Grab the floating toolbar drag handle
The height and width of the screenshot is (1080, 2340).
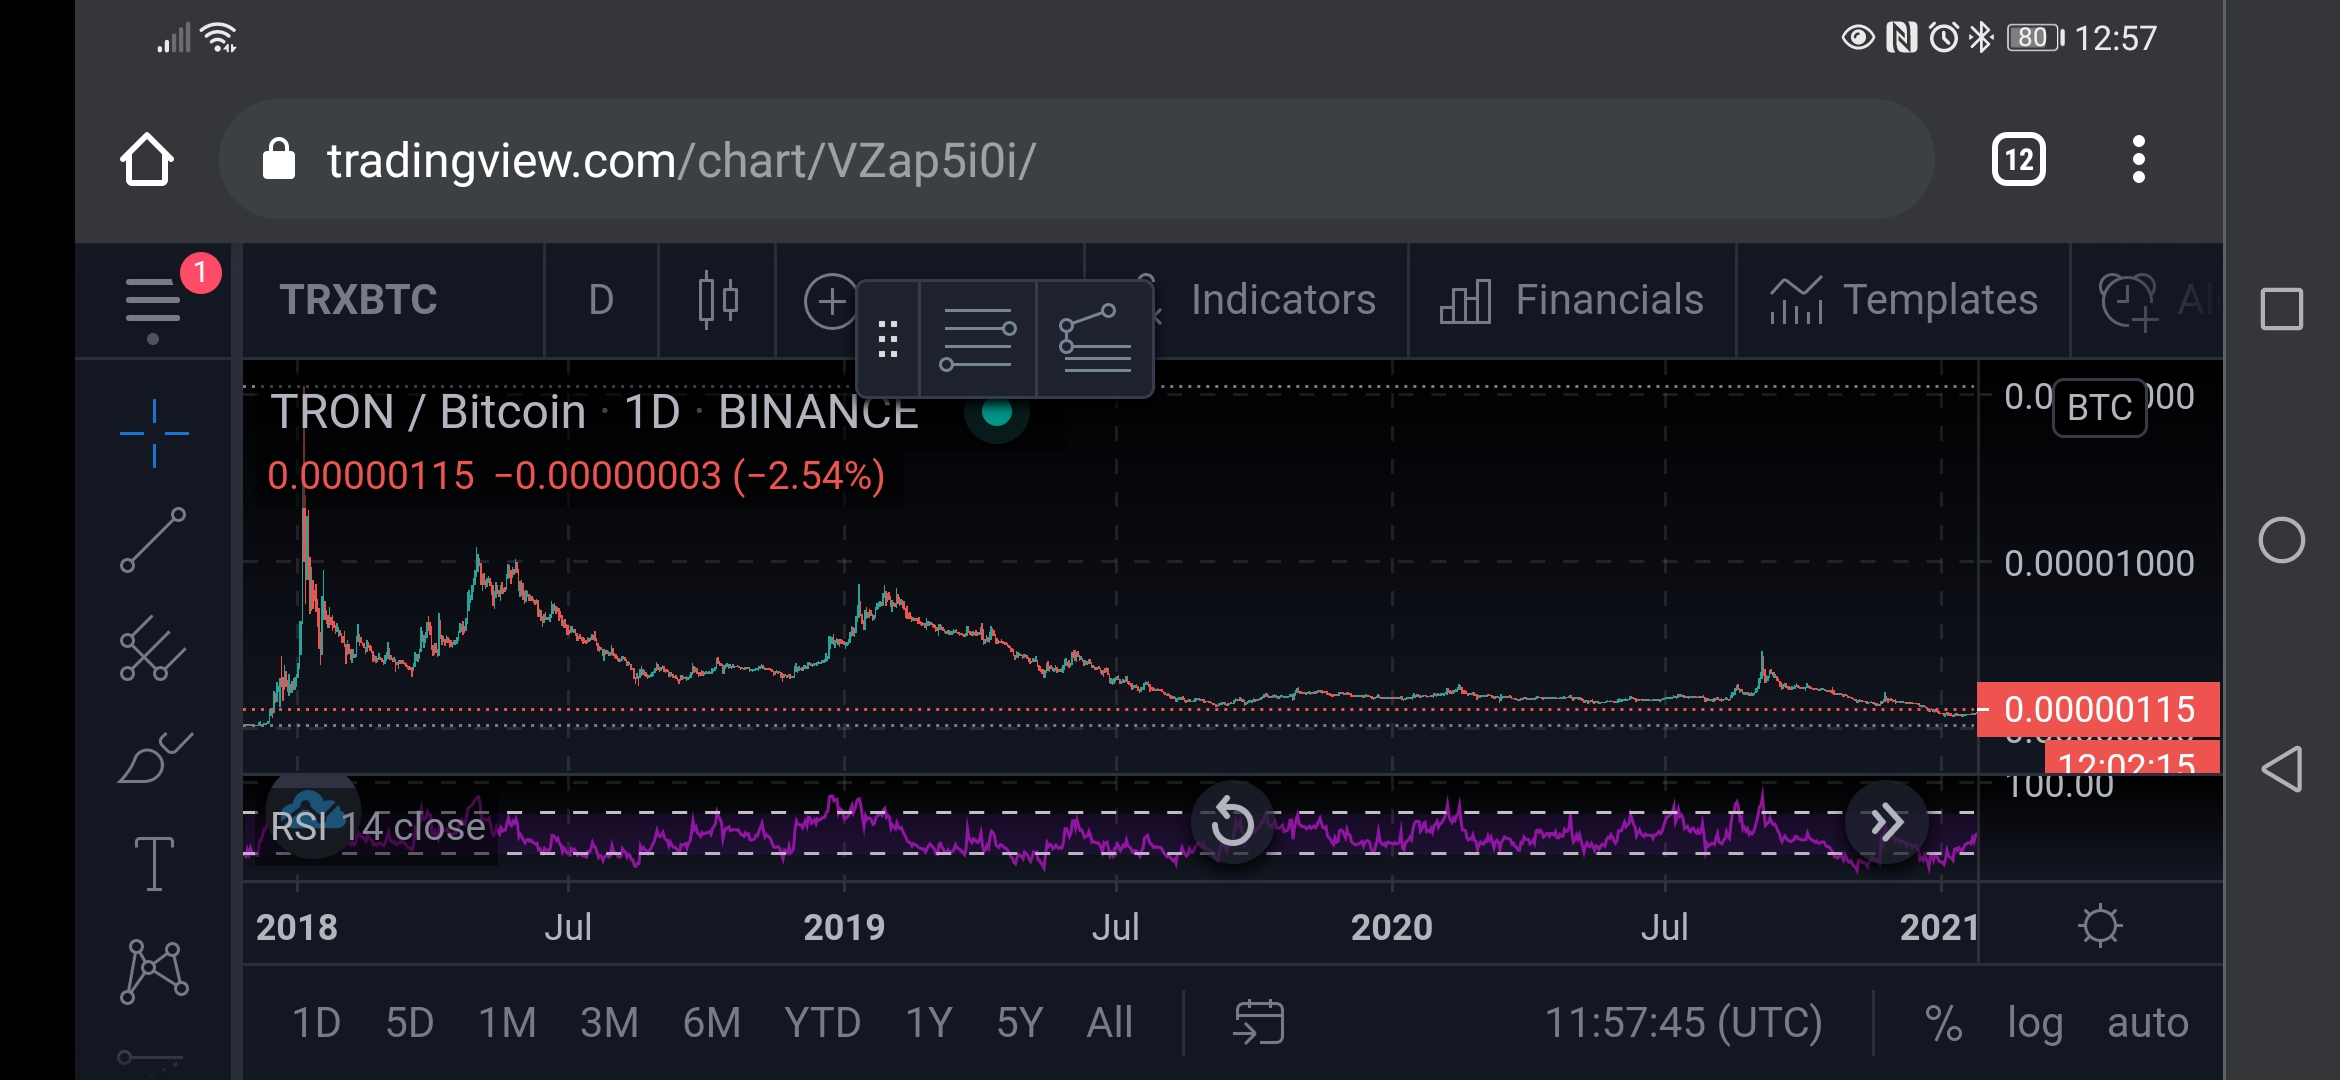(x=887, y=340)
